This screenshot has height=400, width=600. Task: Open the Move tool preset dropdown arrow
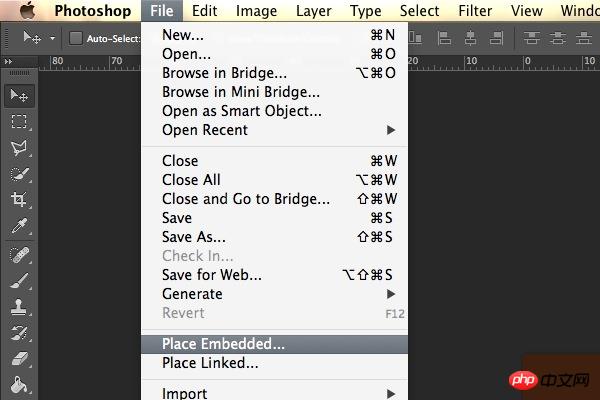(x=52, y=38)
